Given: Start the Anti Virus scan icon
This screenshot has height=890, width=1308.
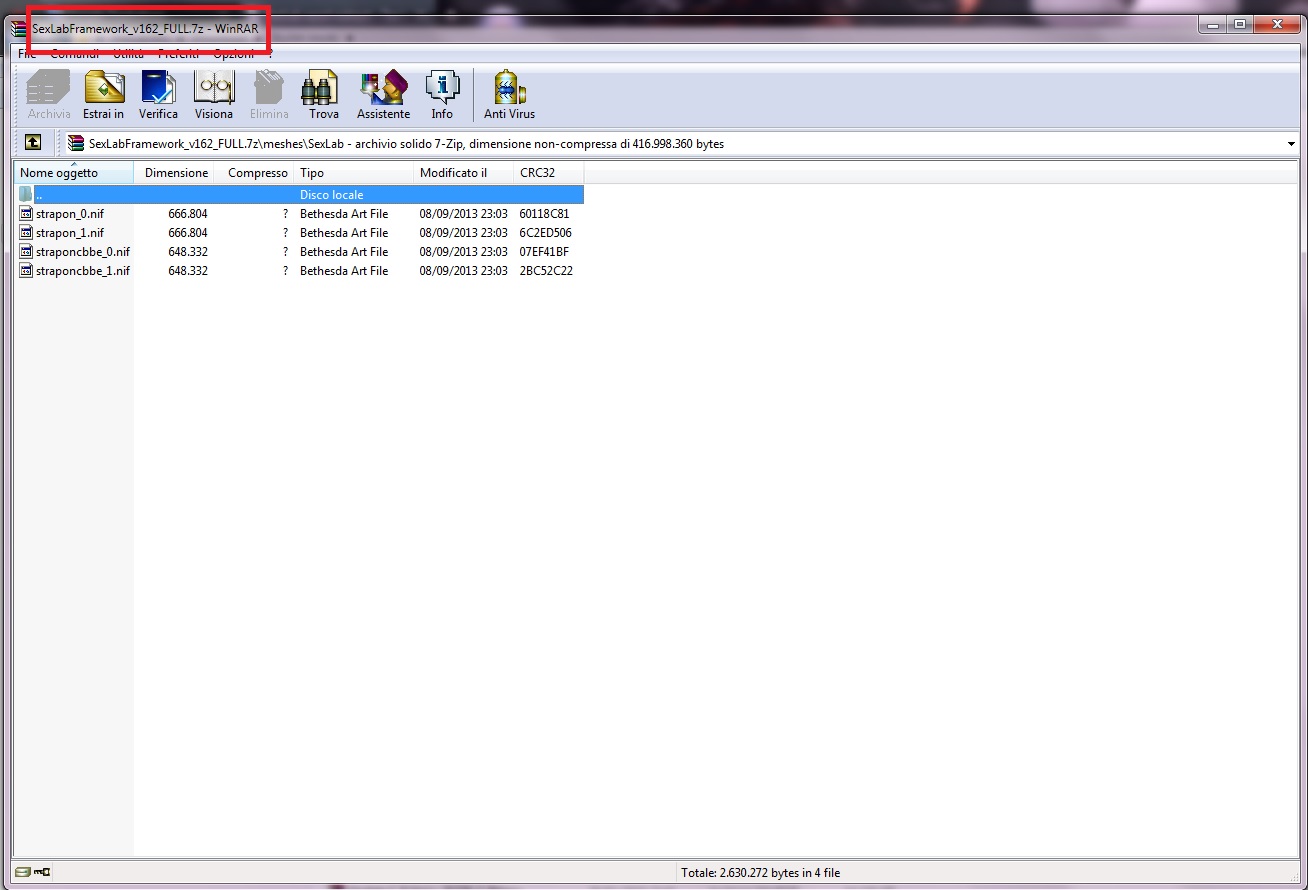Looking at the screenshot, I should pyautogui.click(x=509, y=88).
